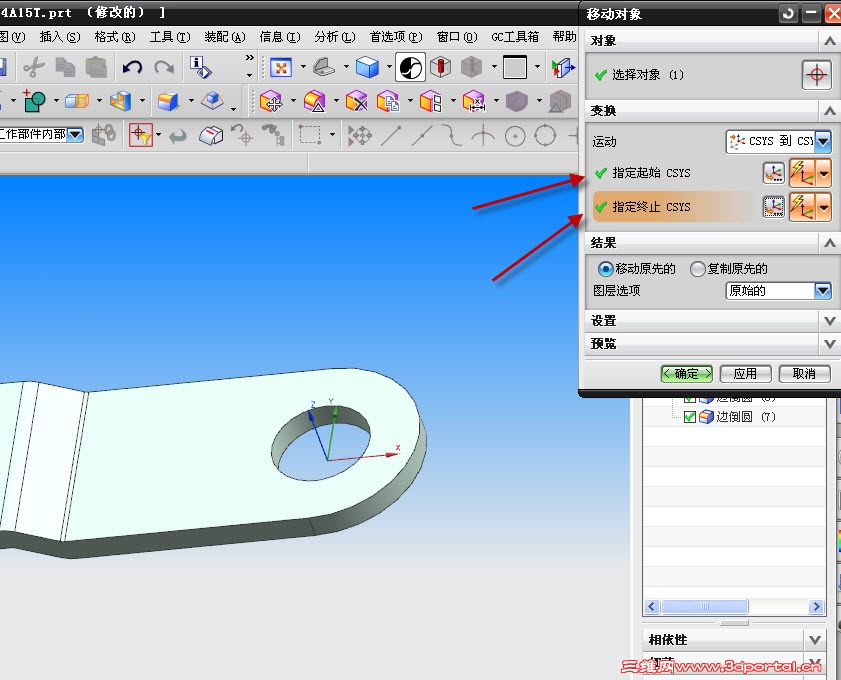Click navigator scroll right arrow
Viewport: 841px width, 680px height.
(816, 607)
